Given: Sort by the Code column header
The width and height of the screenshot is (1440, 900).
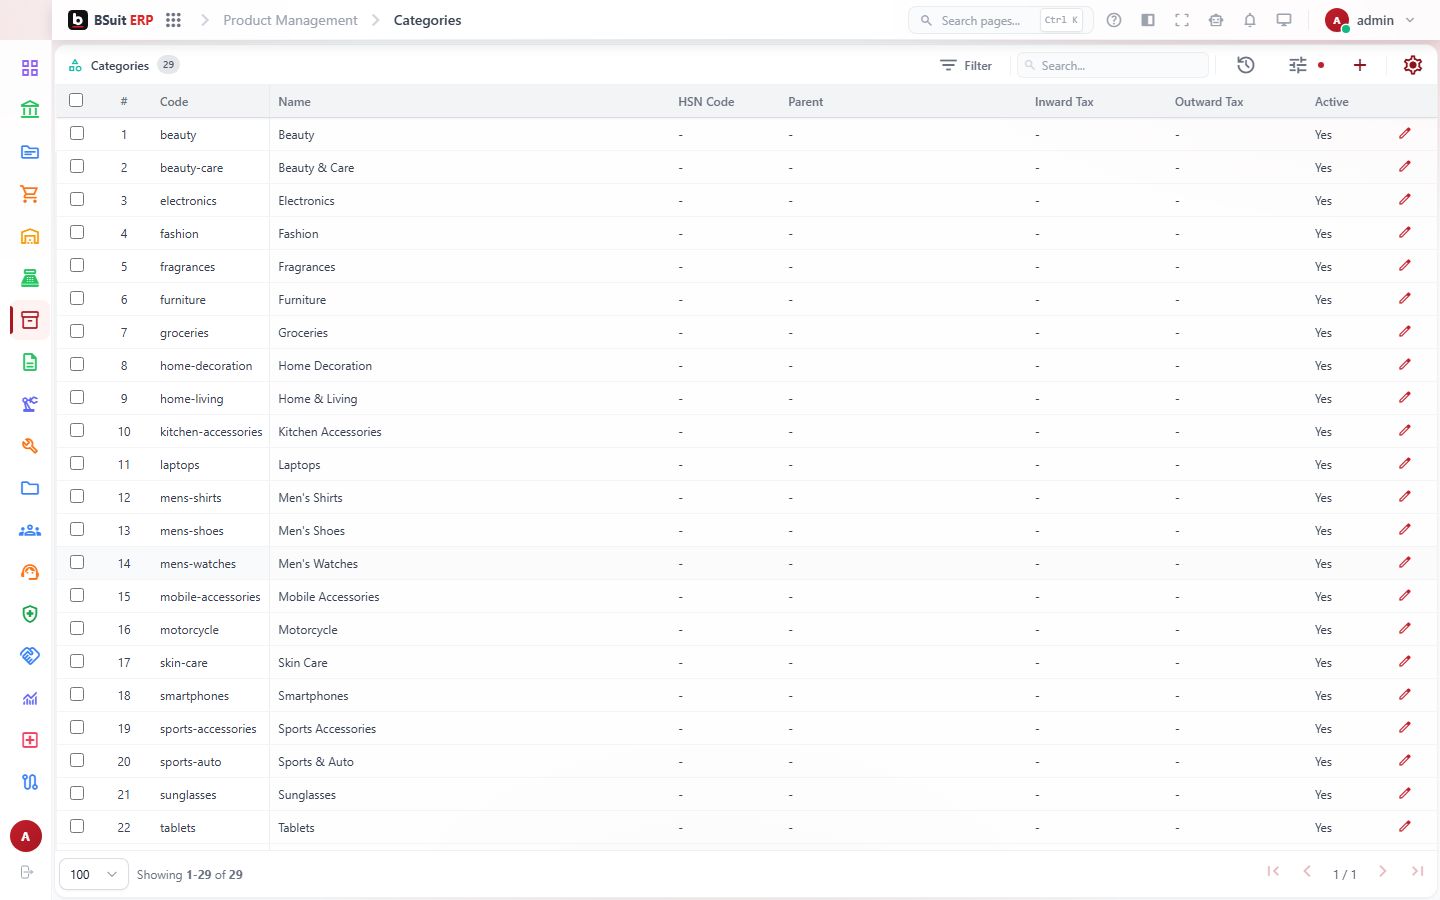Looking at the screenshot, I should pyautogui.click(x=174, y=102).
